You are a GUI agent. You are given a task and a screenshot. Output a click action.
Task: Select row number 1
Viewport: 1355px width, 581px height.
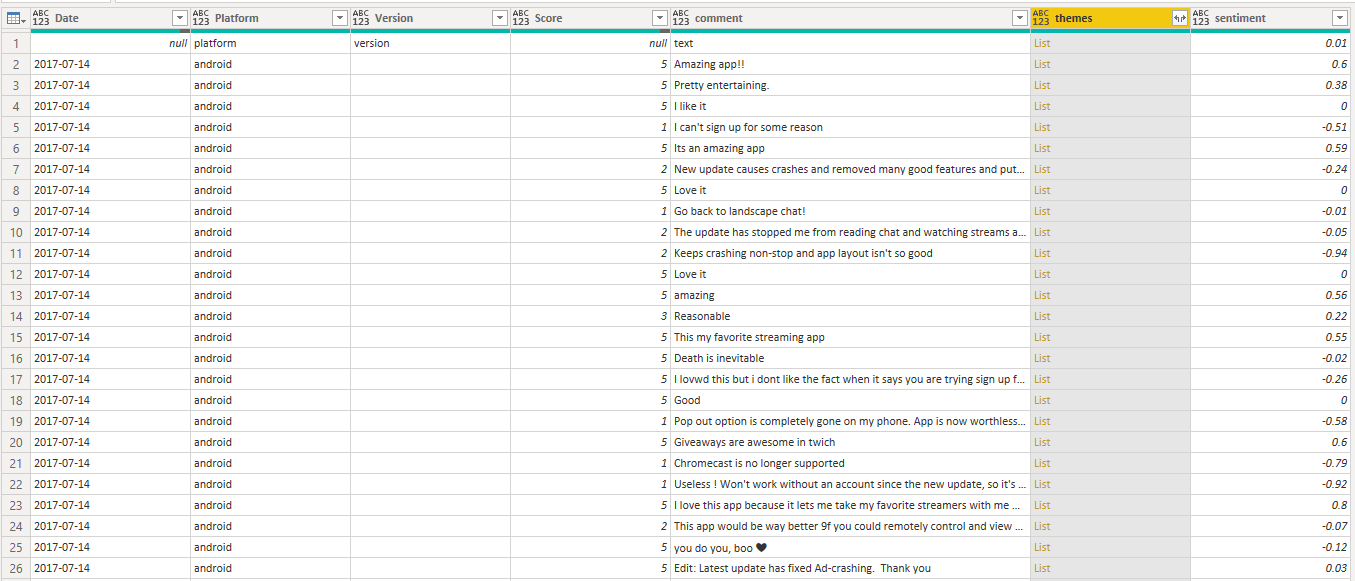click(x=15, y=43)
